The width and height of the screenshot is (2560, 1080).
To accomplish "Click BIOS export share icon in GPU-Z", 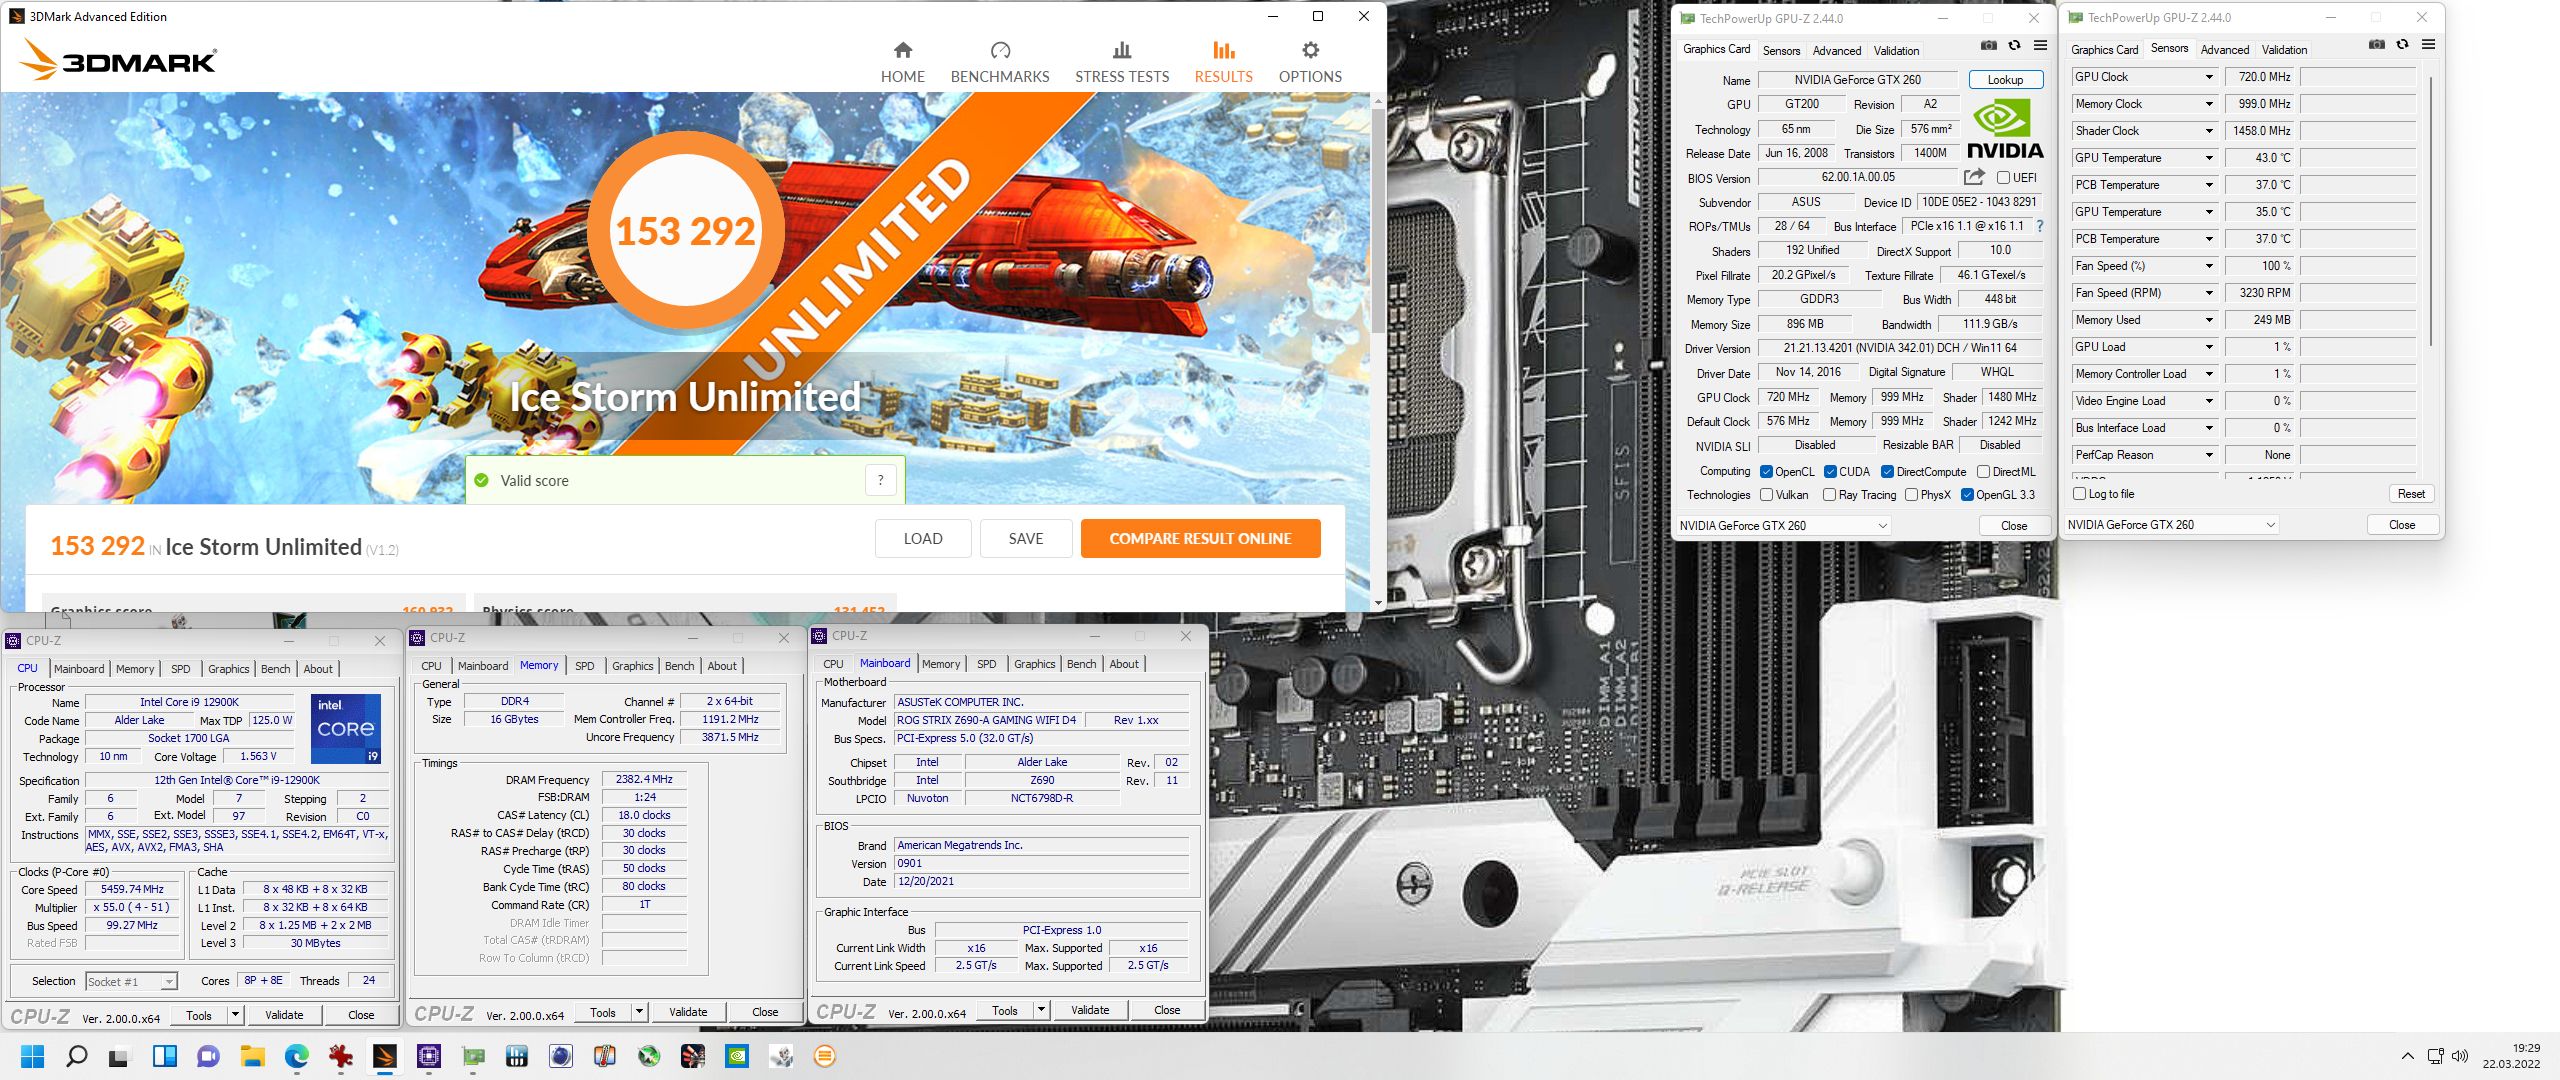I will (x=1974, y=177).
